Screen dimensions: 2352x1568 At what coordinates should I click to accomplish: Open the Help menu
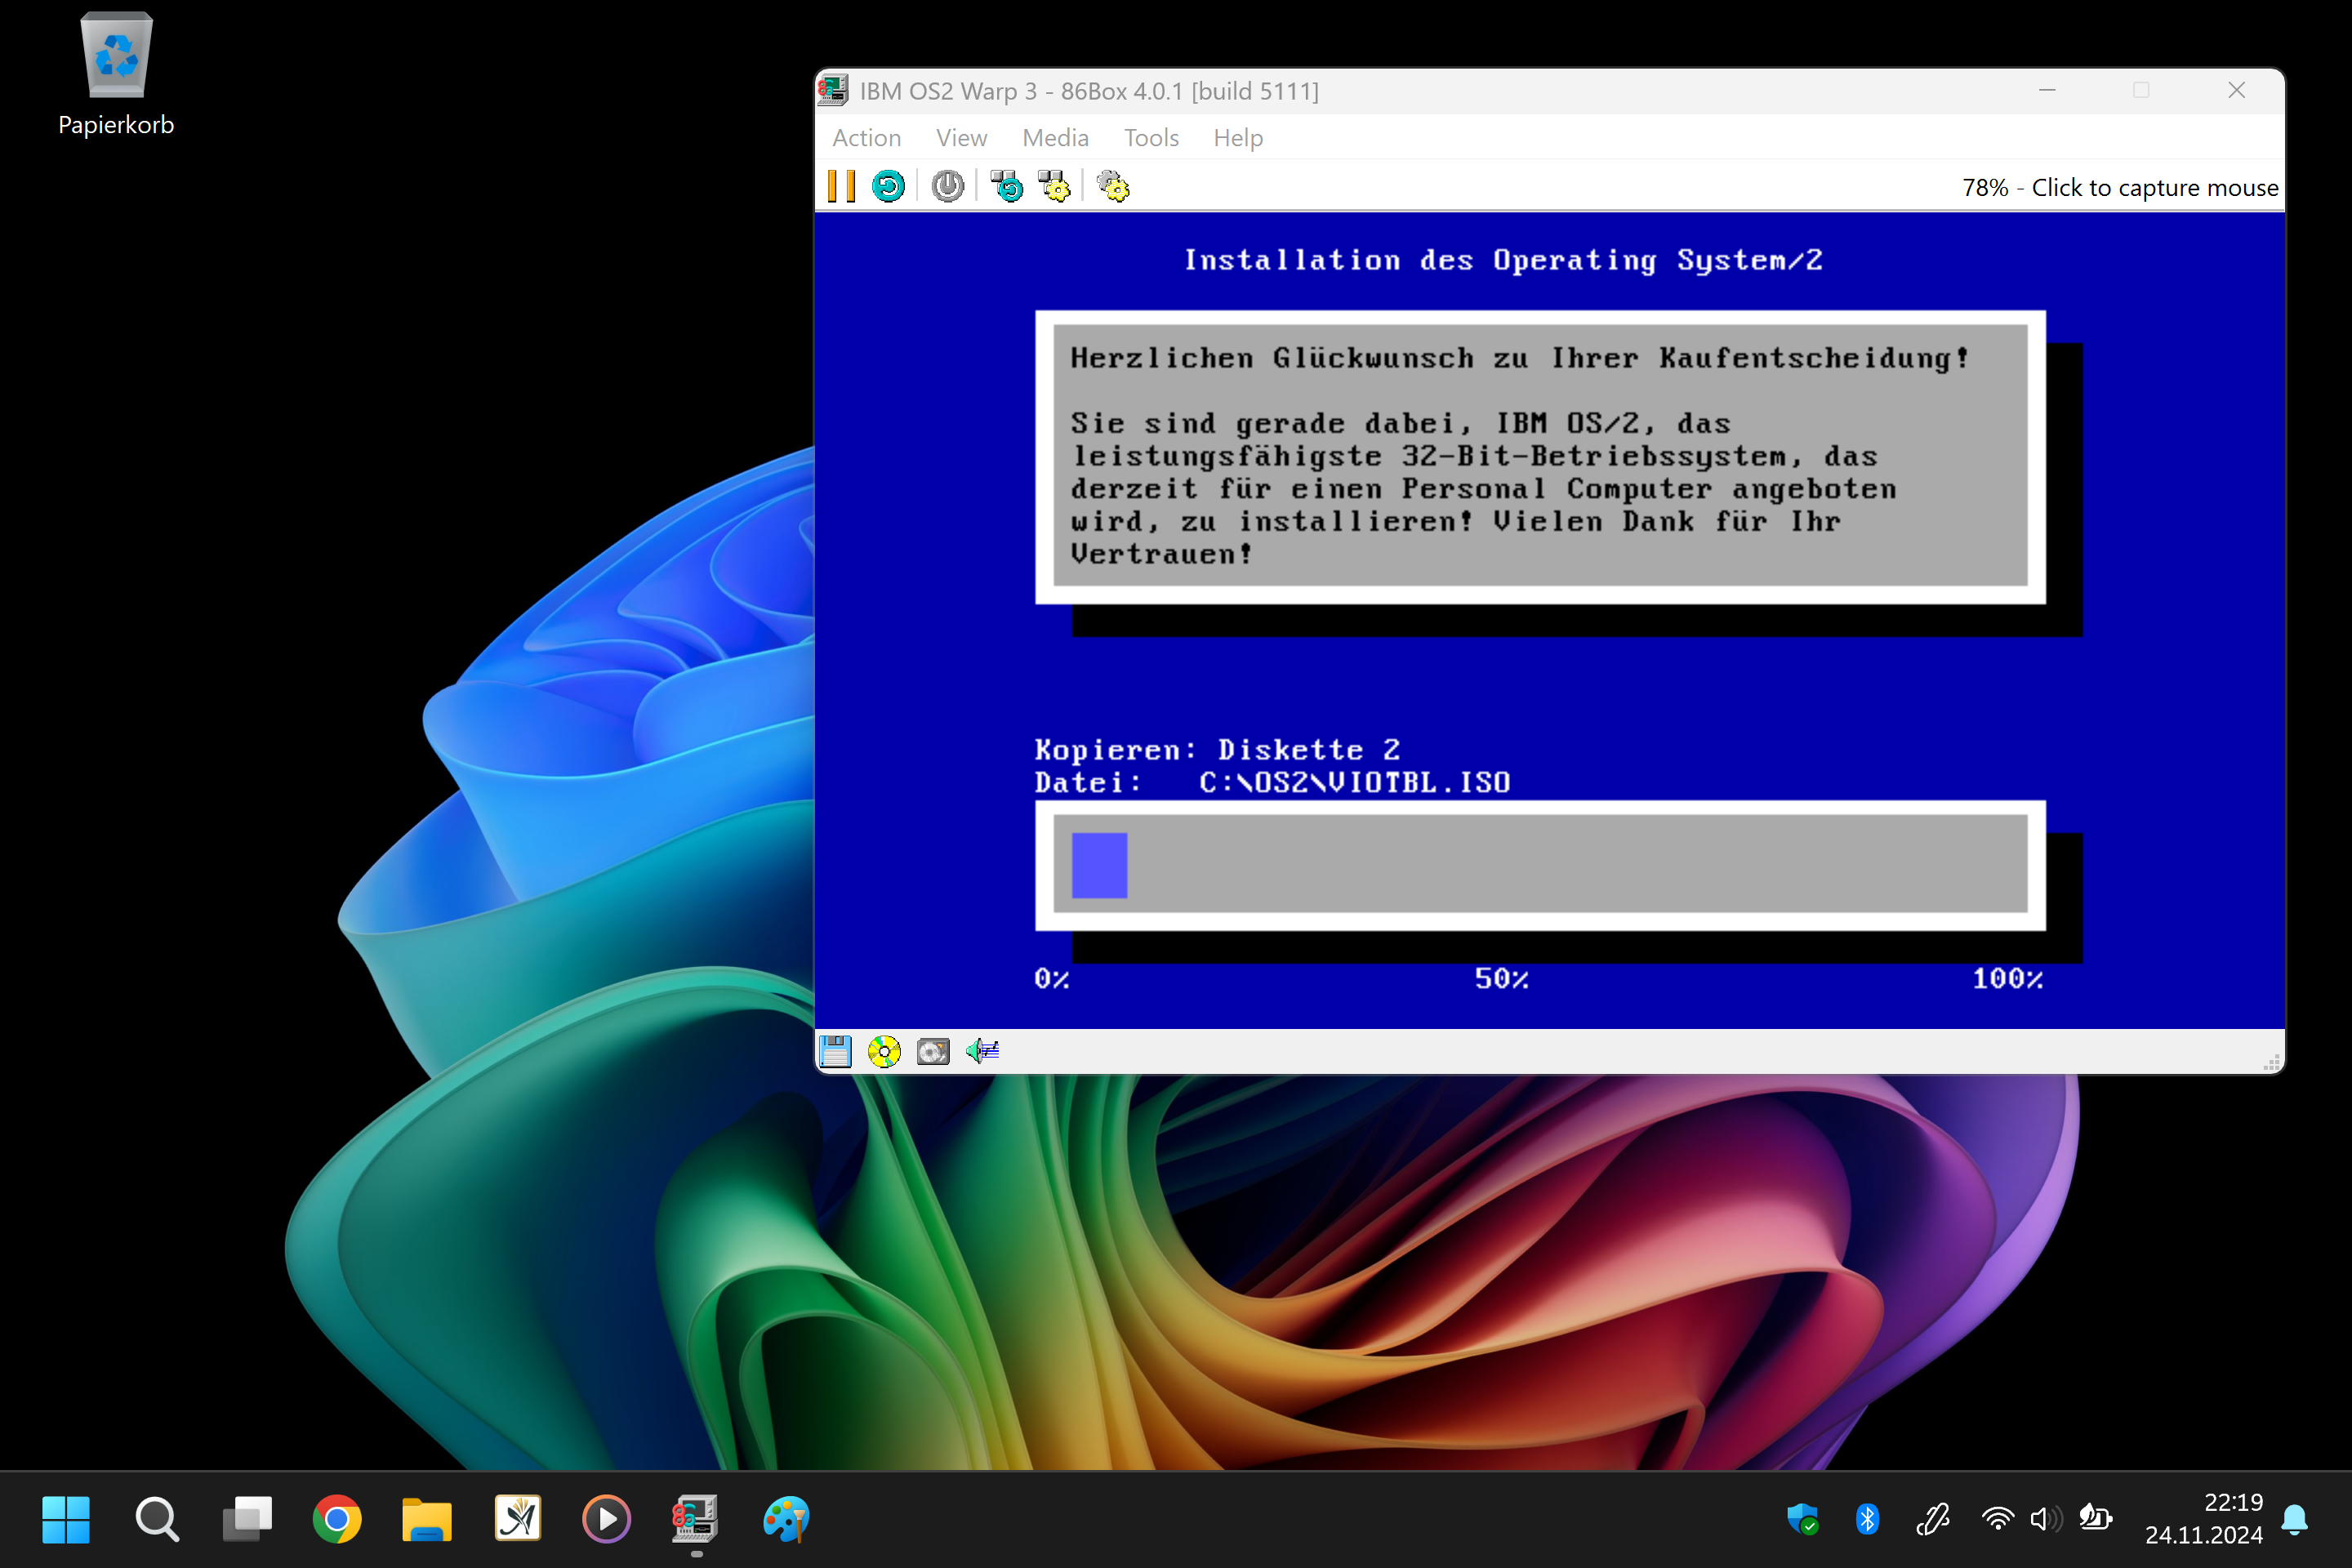tap(1238, 138)
